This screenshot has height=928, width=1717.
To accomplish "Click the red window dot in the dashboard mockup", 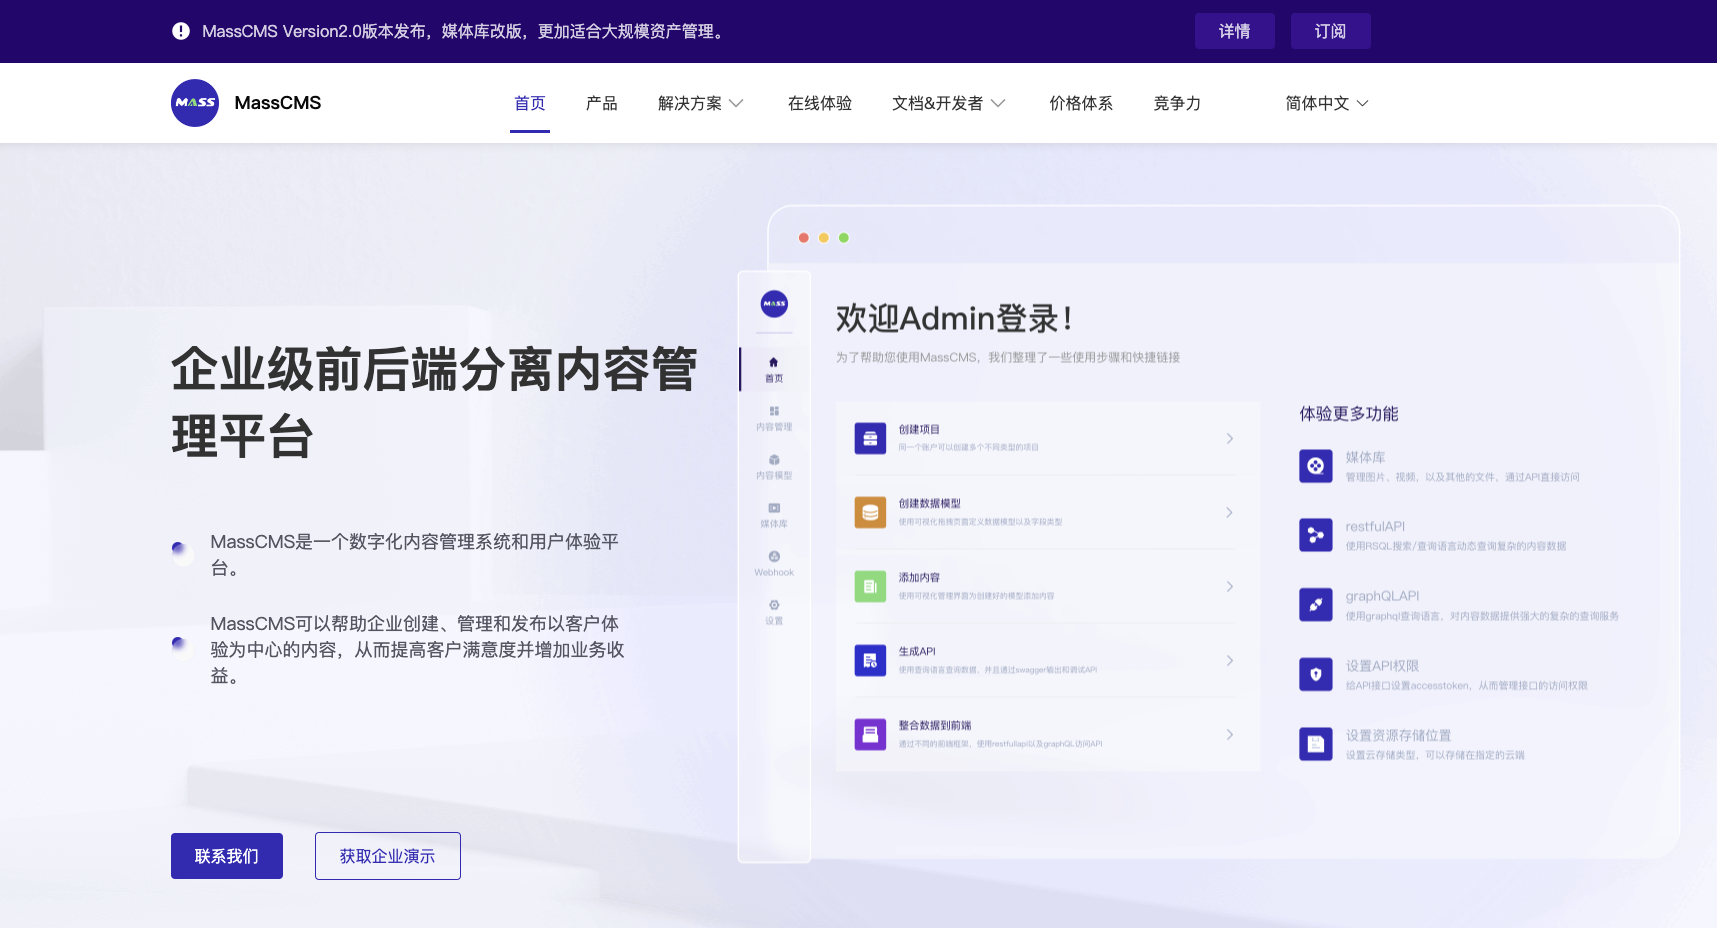I will 804,238.
